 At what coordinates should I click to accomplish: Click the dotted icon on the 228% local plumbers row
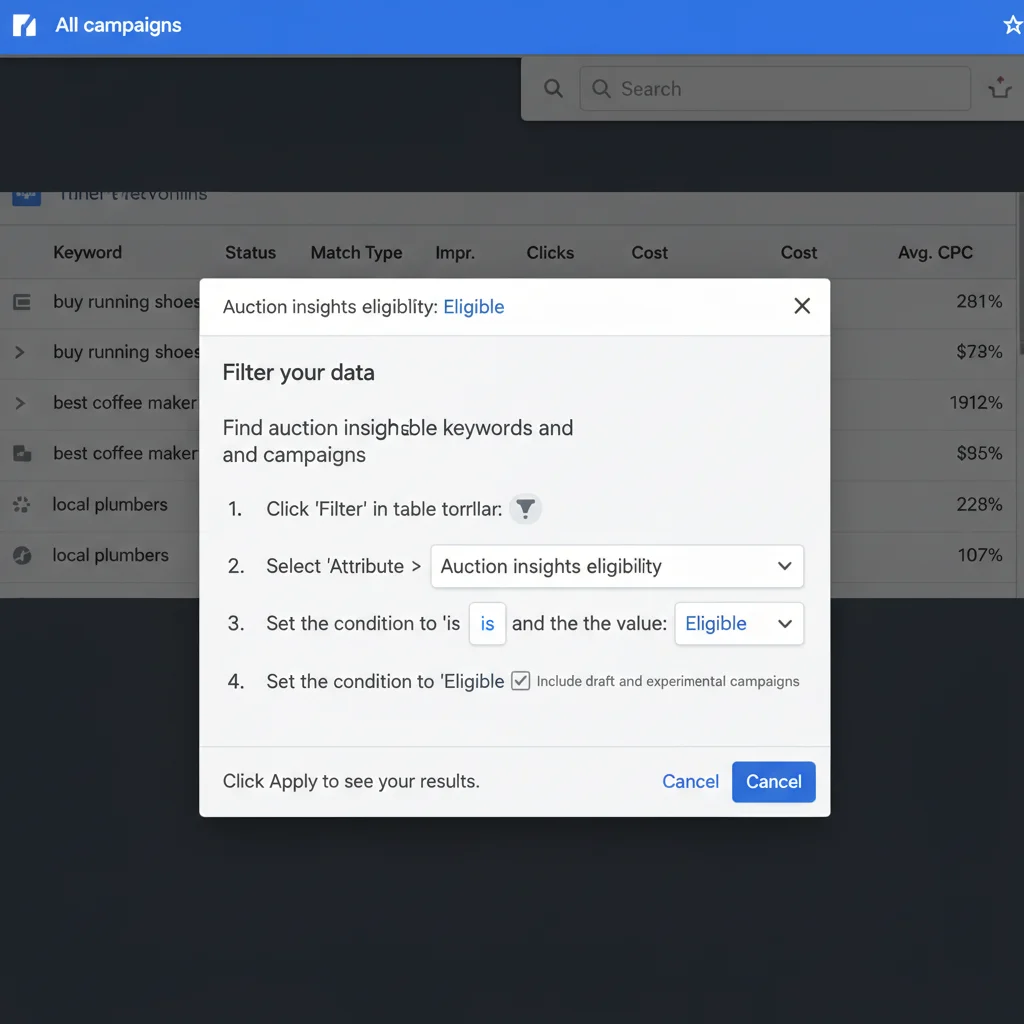(x=22, y=504)
